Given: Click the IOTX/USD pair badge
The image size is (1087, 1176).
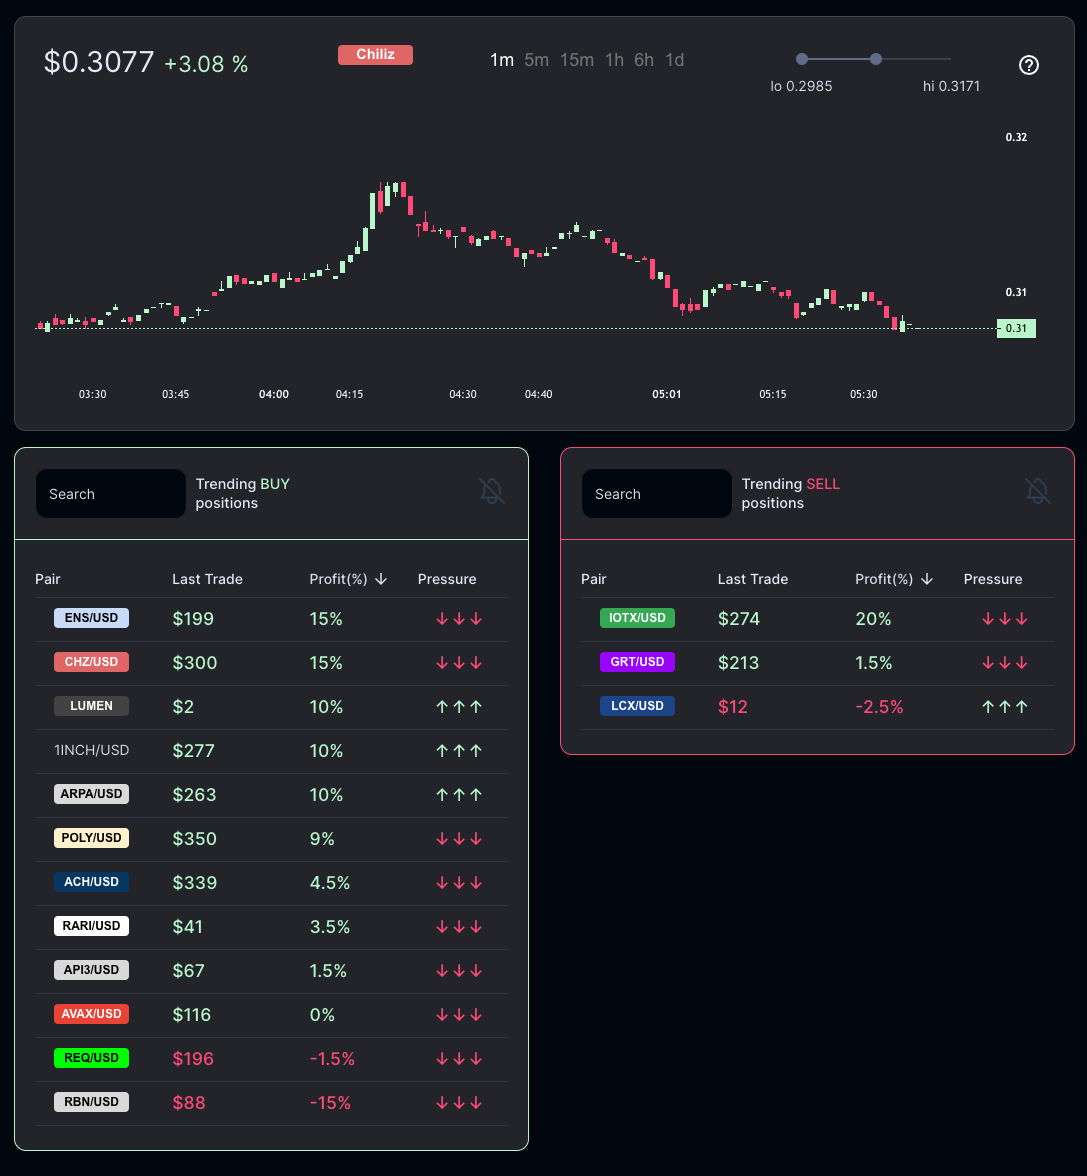Looking at the screenshot, I should point(637,618).
